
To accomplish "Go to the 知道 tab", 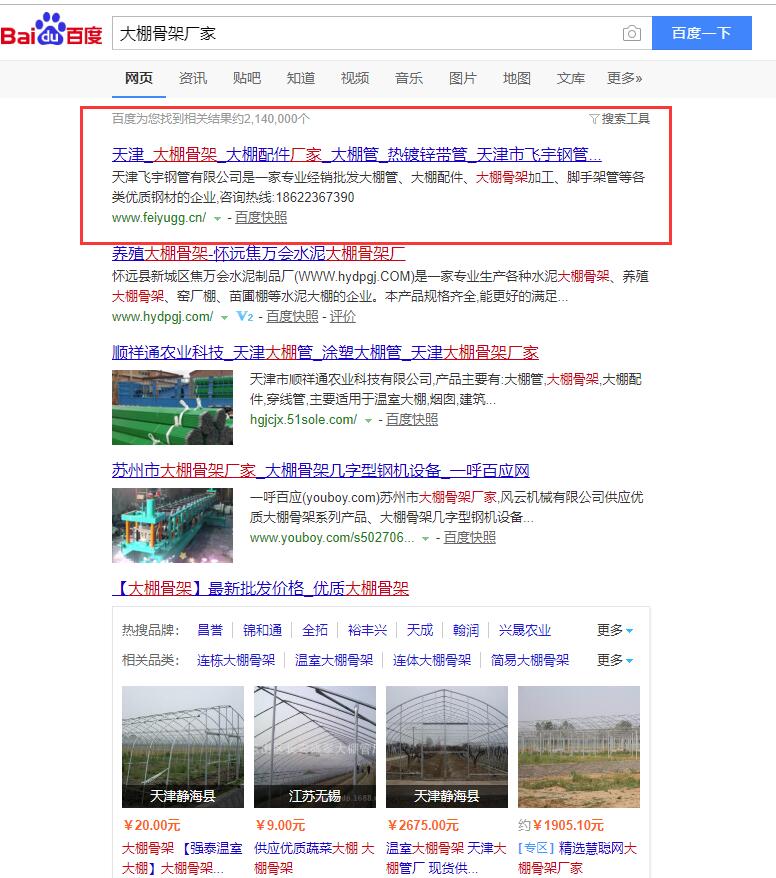I will (x=301, y=78).
